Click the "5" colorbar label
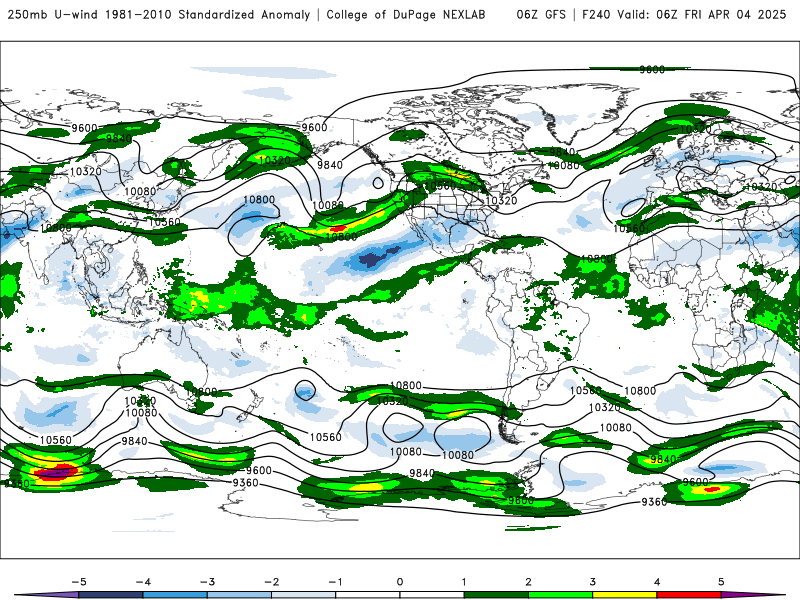 (721, 582)
